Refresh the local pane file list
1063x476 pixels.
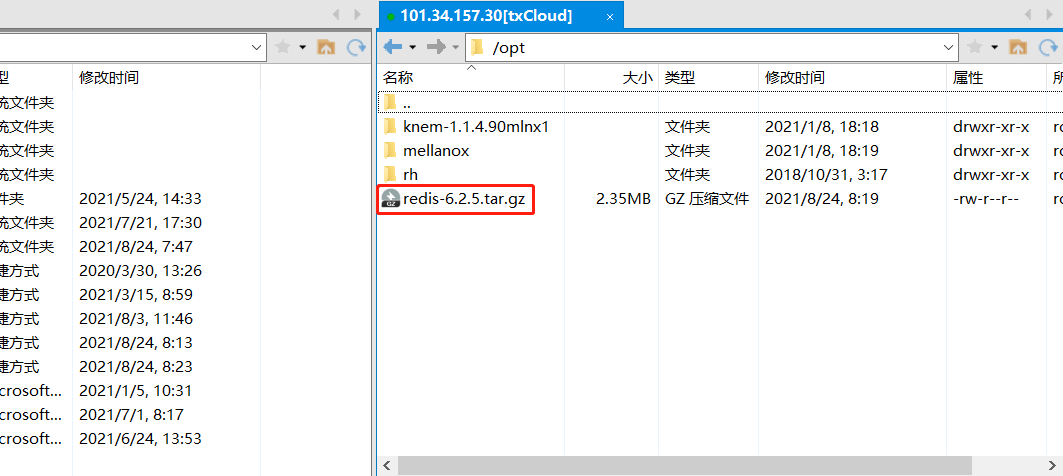[357, 47]
